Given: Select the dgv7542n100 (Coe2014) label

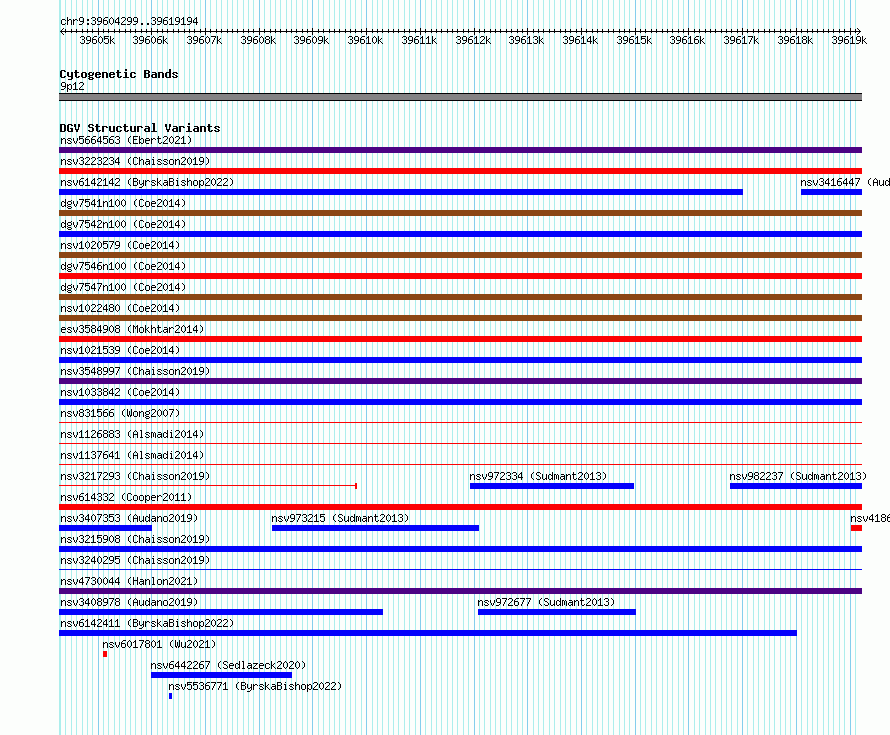Looking at the screenshot, I should (123, 224).
